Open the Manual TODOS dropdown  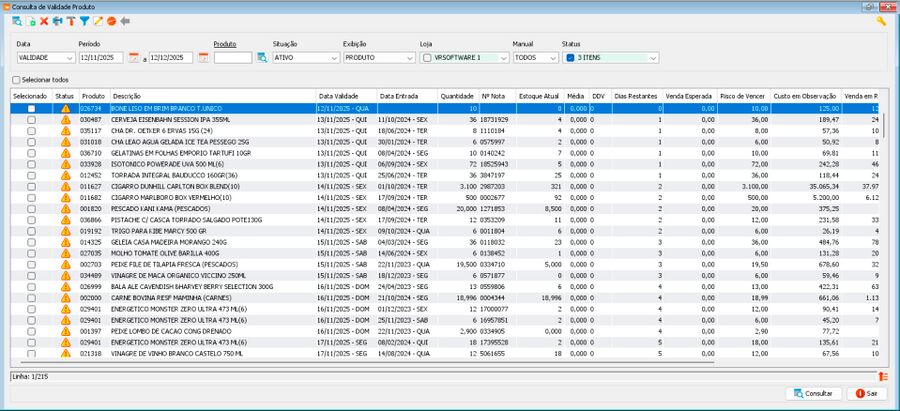(x=536, y=57)
